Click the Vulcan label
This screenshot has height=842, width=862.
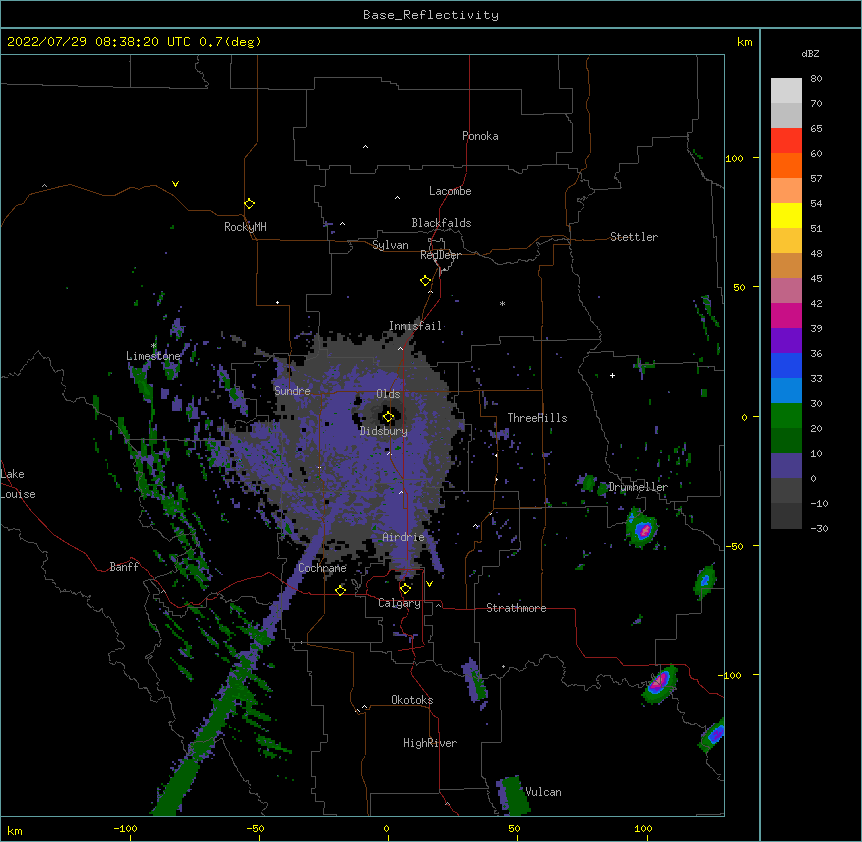coord(543,792)
